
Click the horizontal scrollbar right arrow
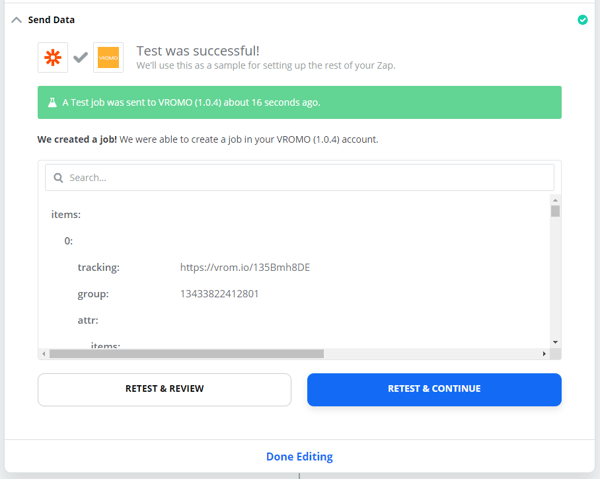tap(544, 354)
